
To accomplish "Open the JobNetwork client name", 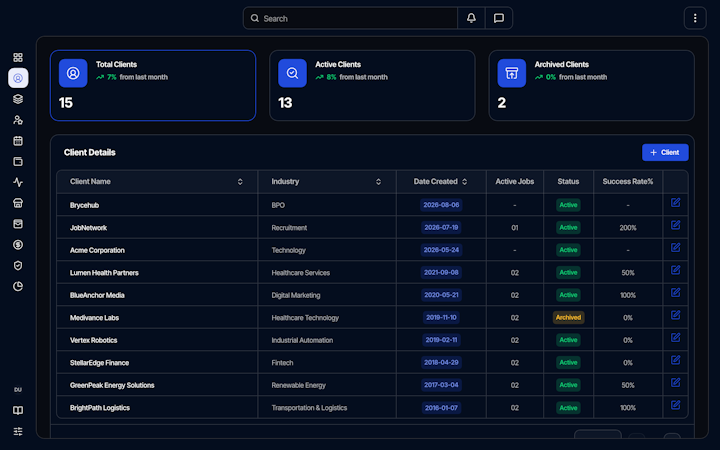I will (x=88, y=228).
